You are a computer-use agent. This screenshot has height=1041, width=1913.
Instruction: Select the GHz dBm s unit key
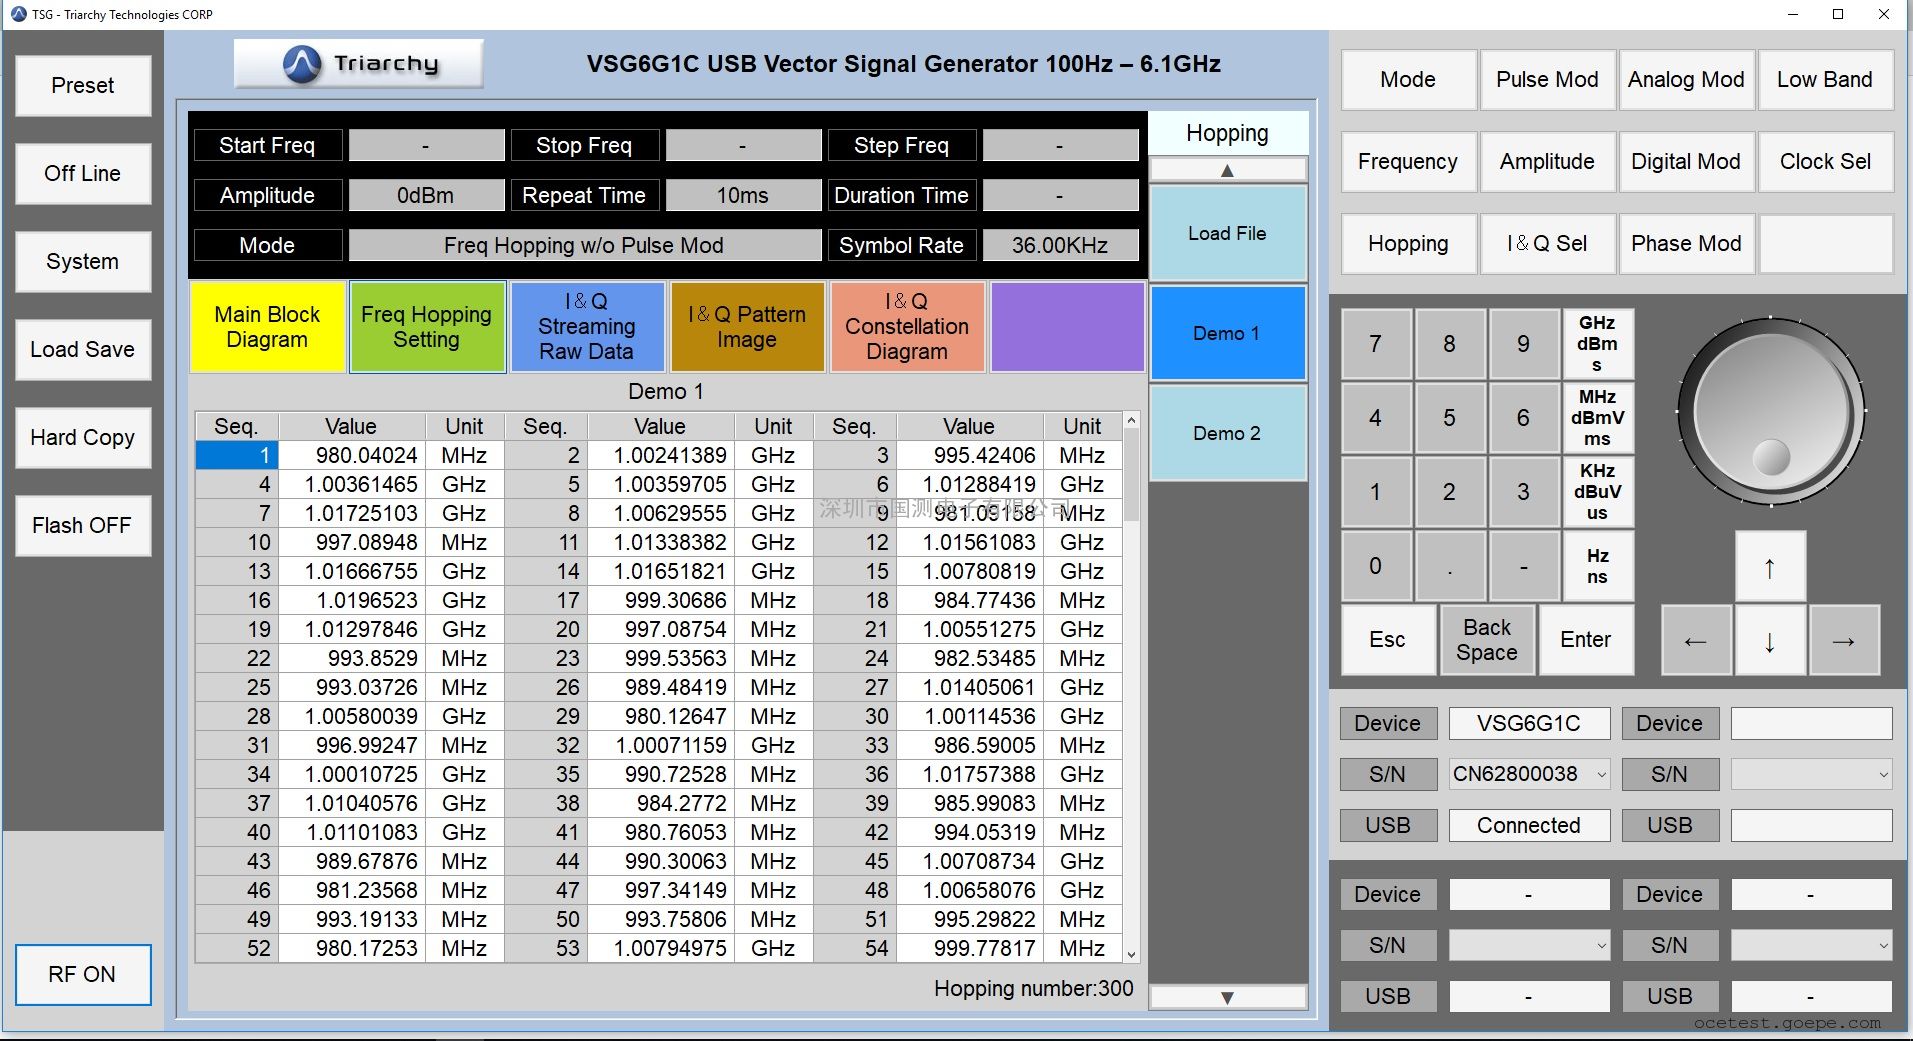click(1597, 344)
